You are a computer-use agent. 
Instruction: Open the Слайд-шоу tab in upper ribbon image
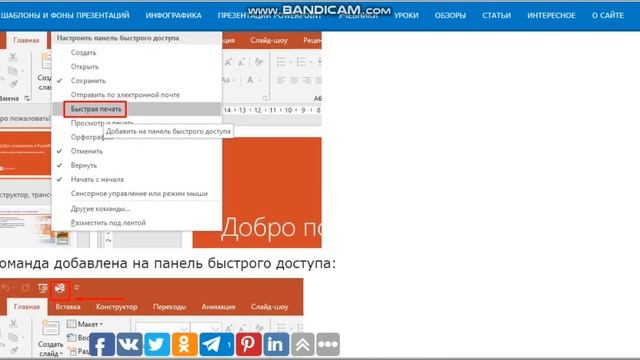[x=269, y=40]
